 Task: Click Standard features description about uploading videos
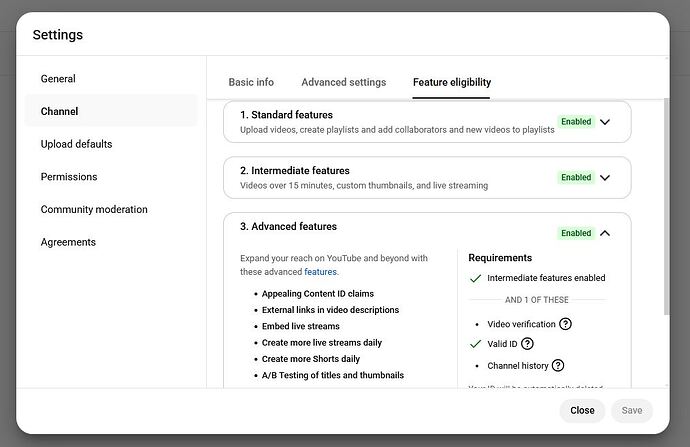(397, 130)
